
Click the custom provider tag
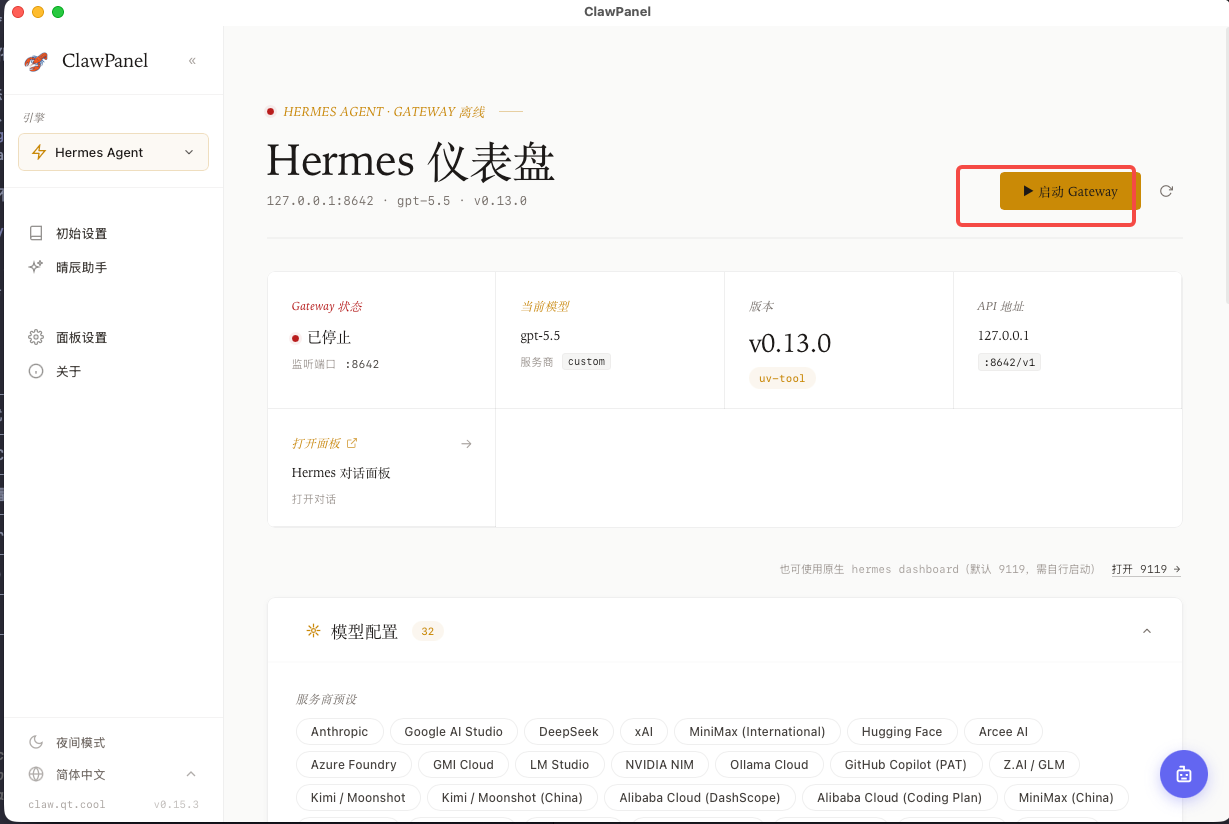[586, 362]
